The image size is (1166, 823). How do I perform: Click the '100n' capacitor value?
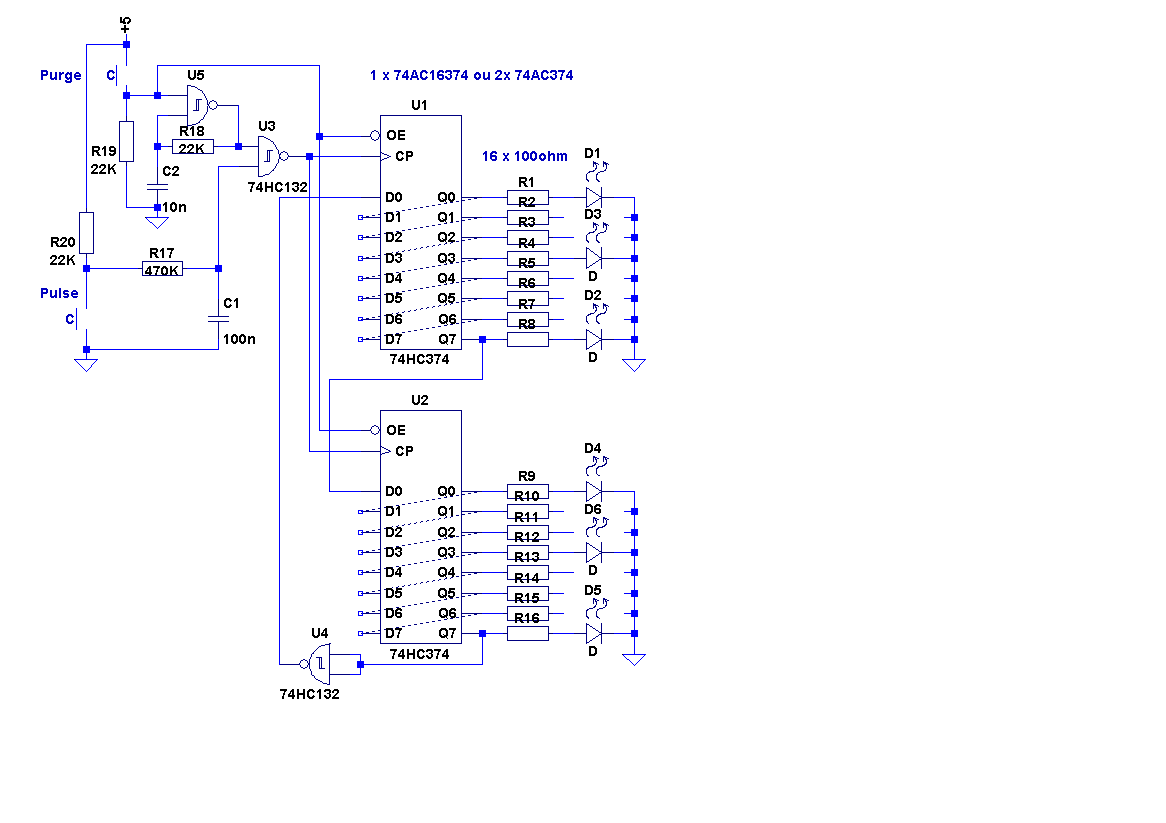(239, 339)
